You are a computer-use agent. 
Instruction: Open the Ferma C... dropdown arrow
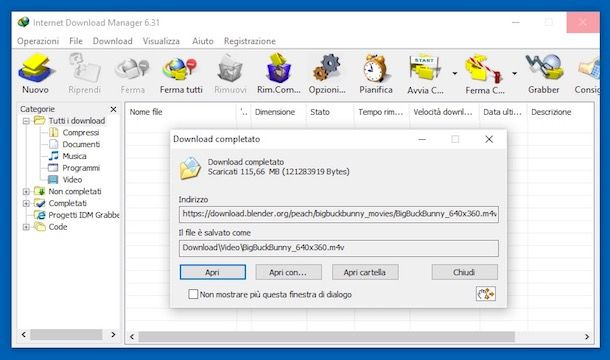click(514, 73)
